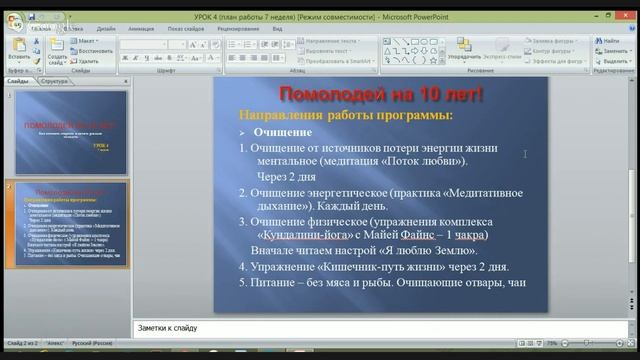Toggle Bold (Ж) formatting
Image resolution: width=640 pixels, height=360 pixels.
(126, 58)
